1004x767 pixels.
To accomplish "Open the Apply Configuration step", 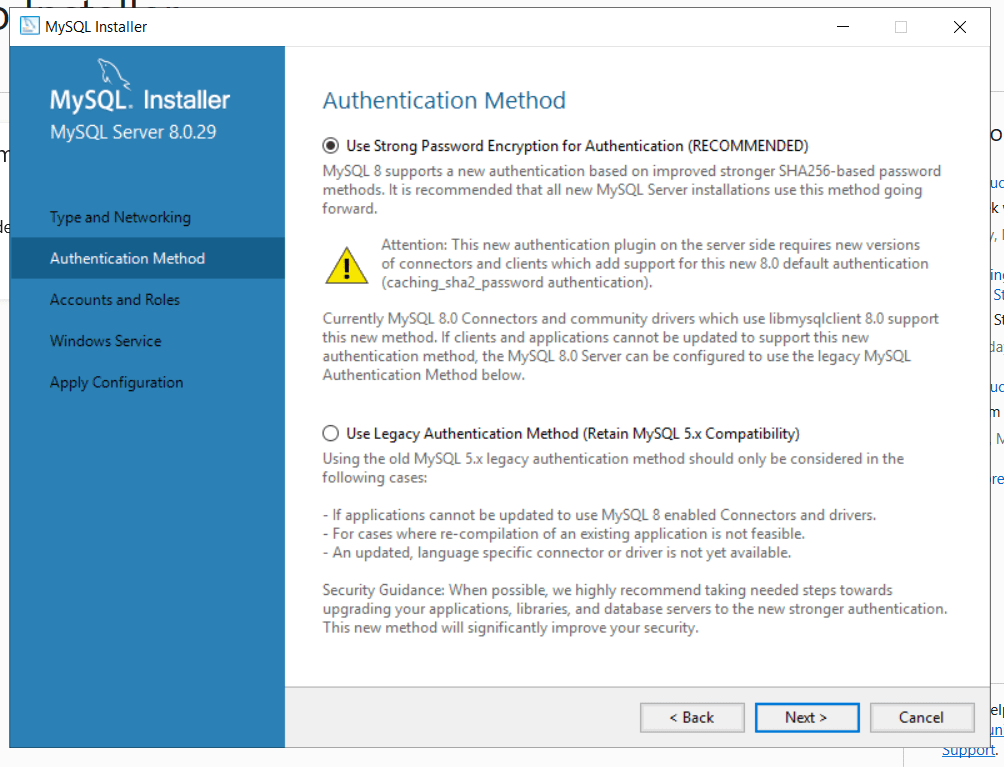I will [117, 382].
